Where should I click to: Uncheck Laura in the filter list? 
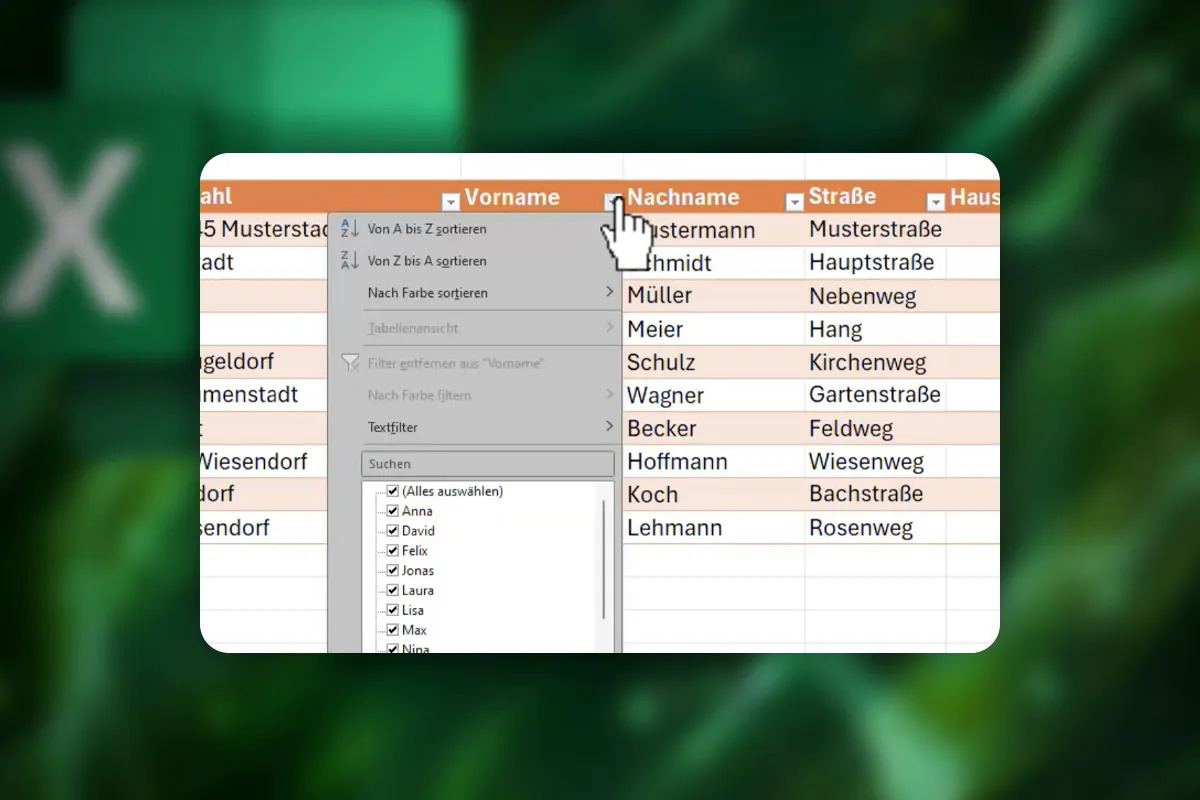click(393, 590)
